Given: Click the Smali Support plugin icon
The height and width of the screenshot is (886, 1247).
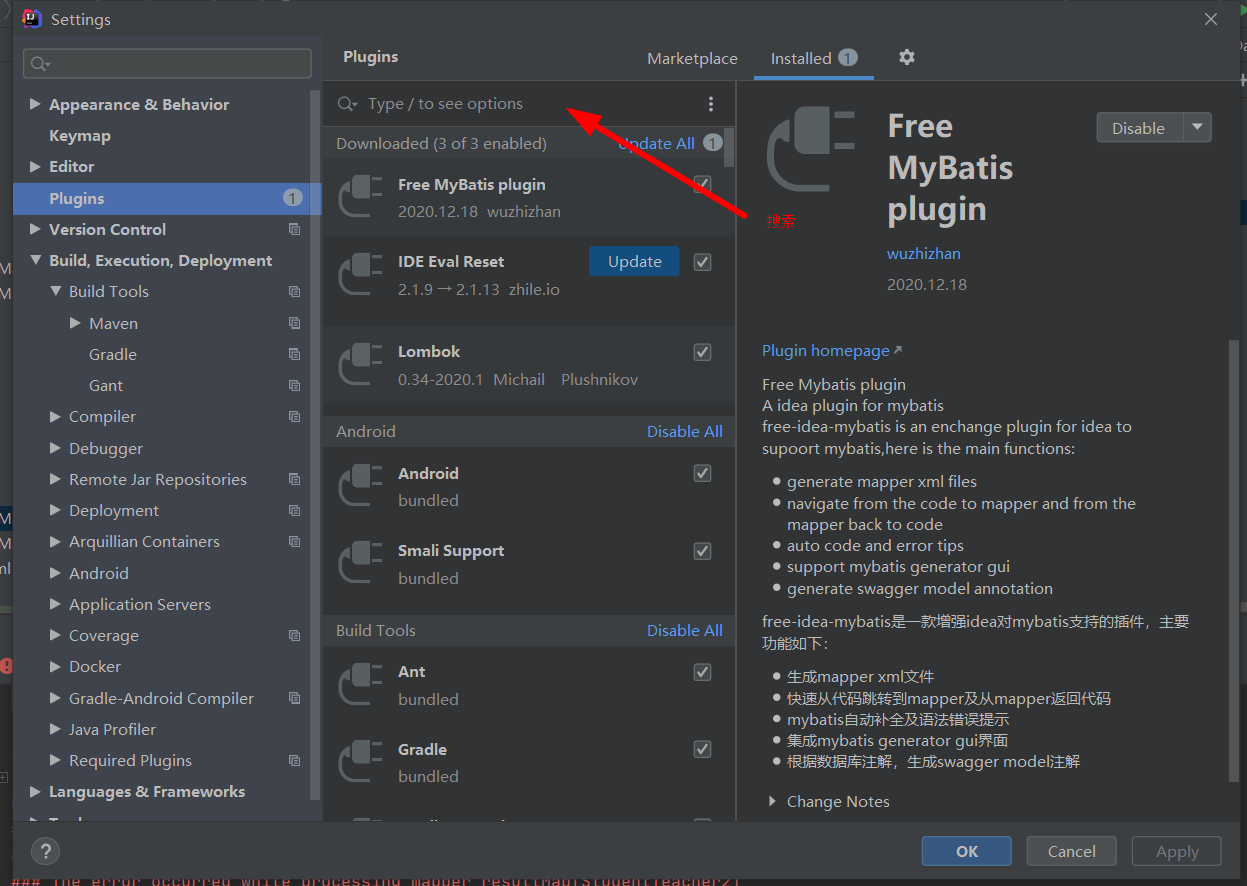Looking at the screenshot, I should tap(361, 562).
